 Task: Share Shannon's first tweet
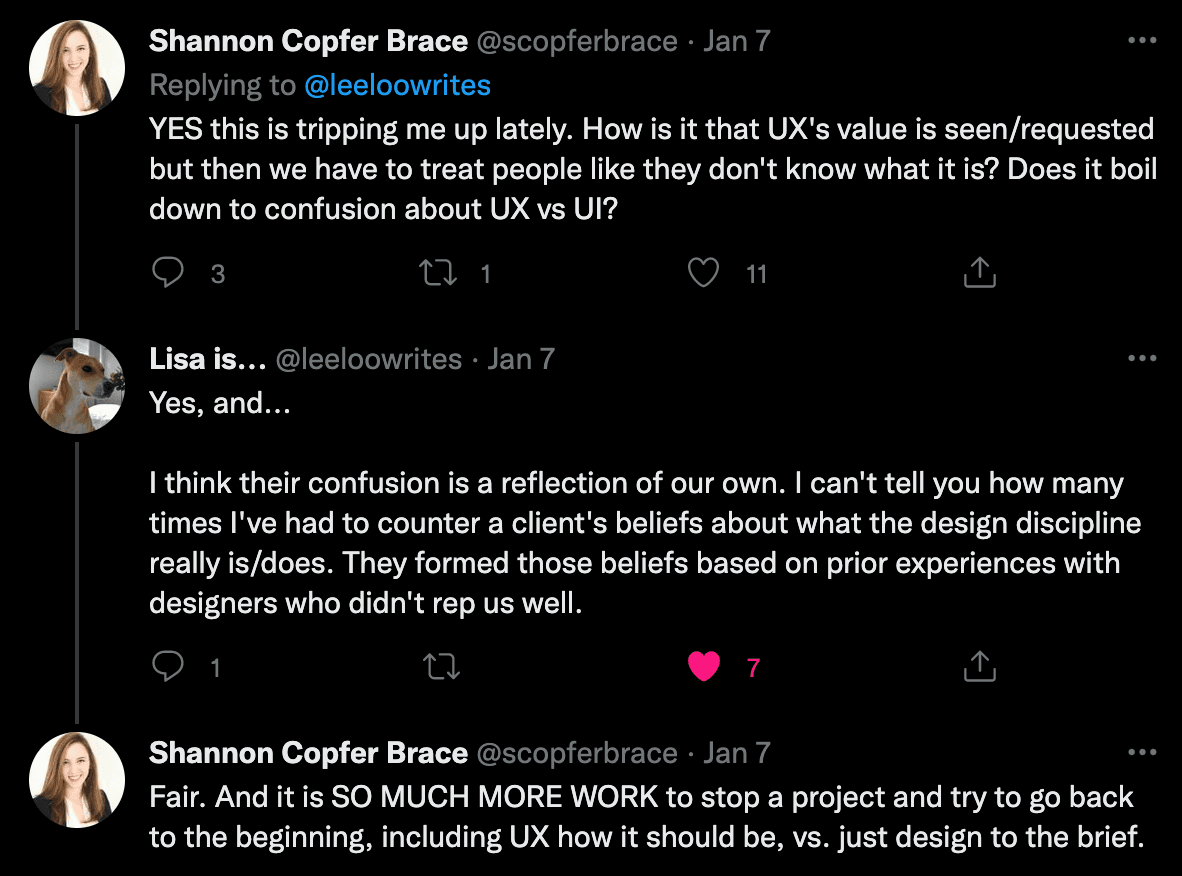(979, 272)
